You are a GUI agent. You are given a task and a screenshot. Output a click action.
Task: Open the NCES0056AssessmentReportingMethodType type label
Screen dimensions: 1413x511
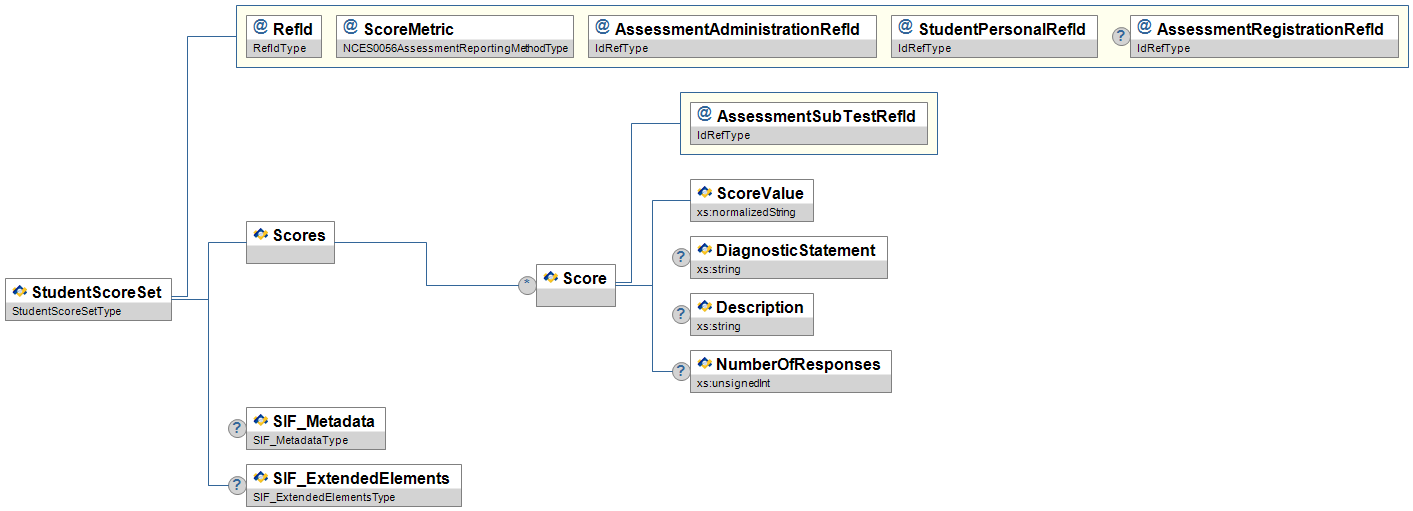pos(455,49)
